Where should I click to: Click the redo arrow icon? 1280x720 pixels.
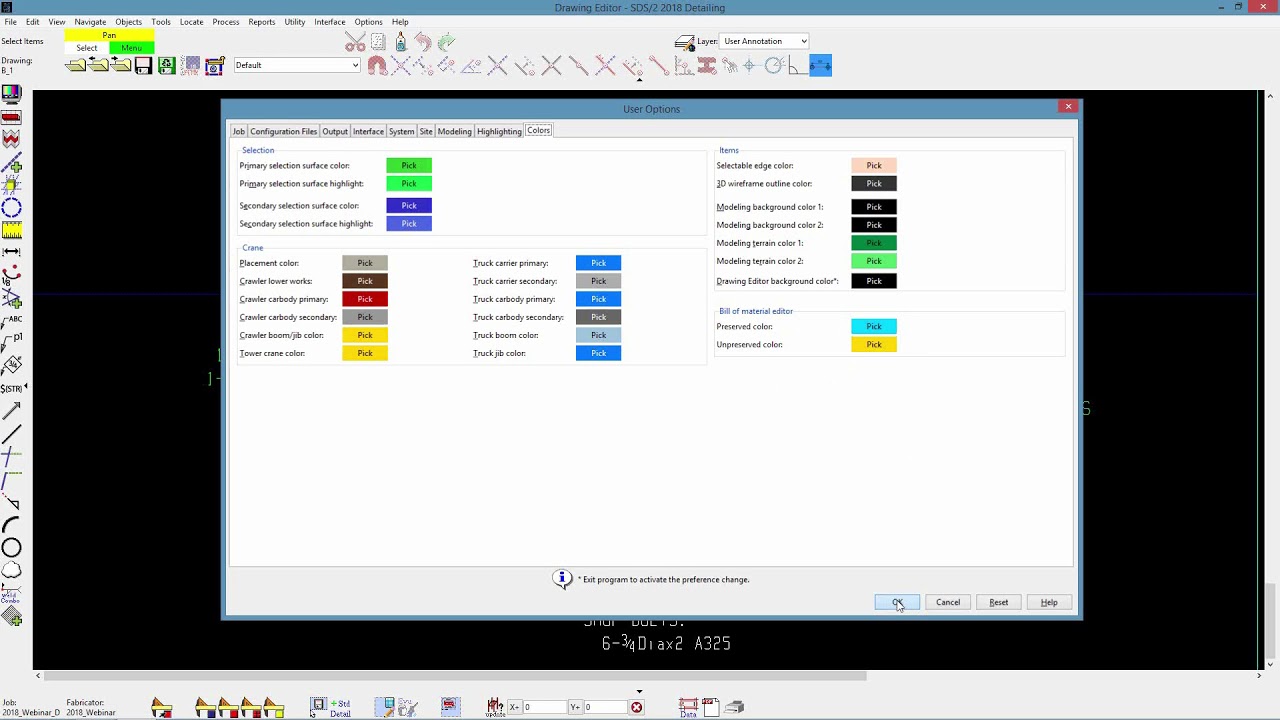coord(445,41)
